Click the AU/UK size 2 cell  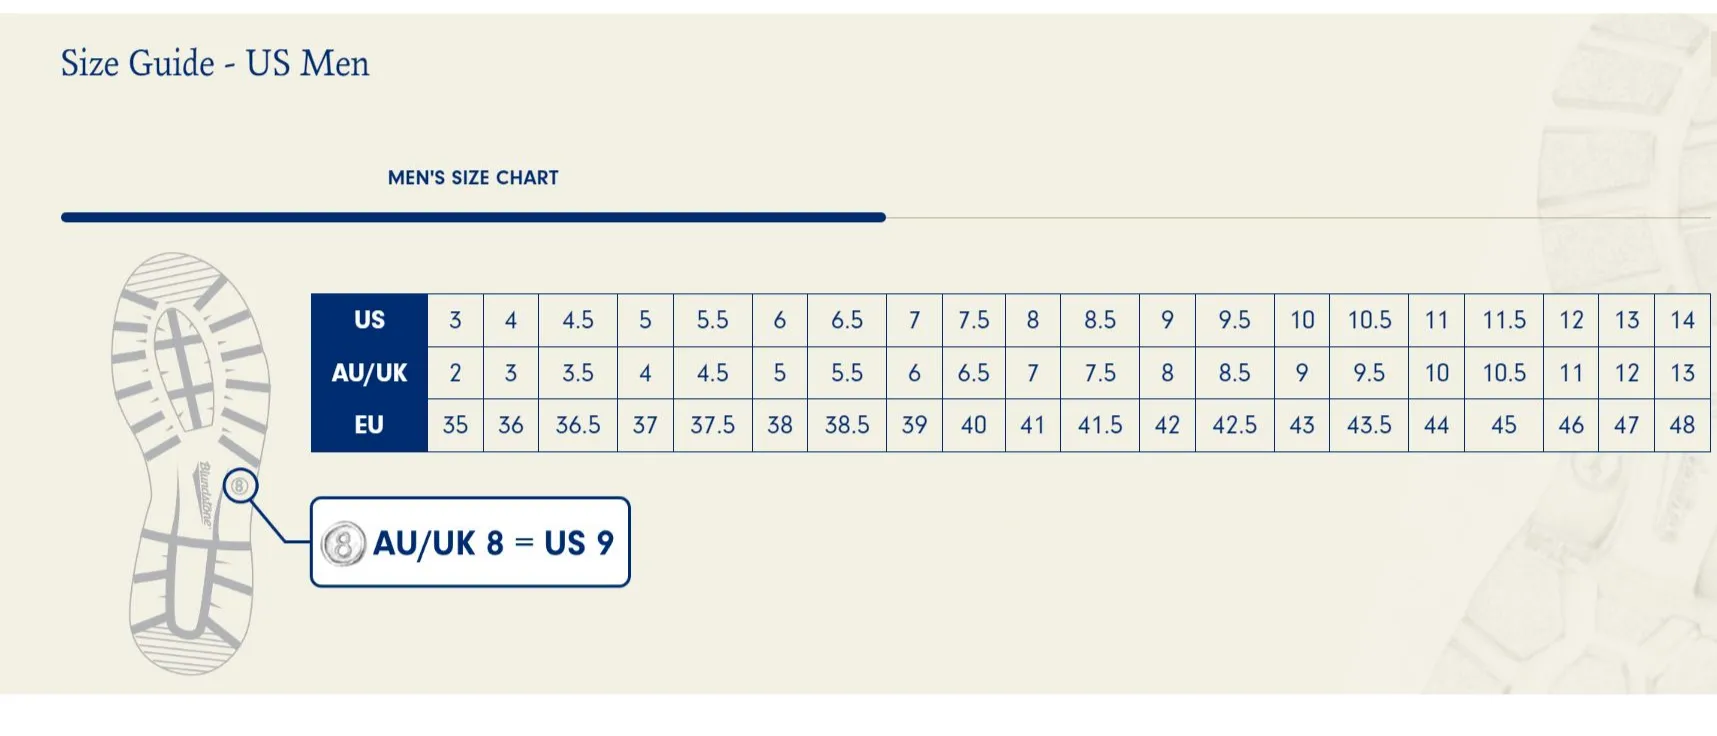tap(455, 373)
